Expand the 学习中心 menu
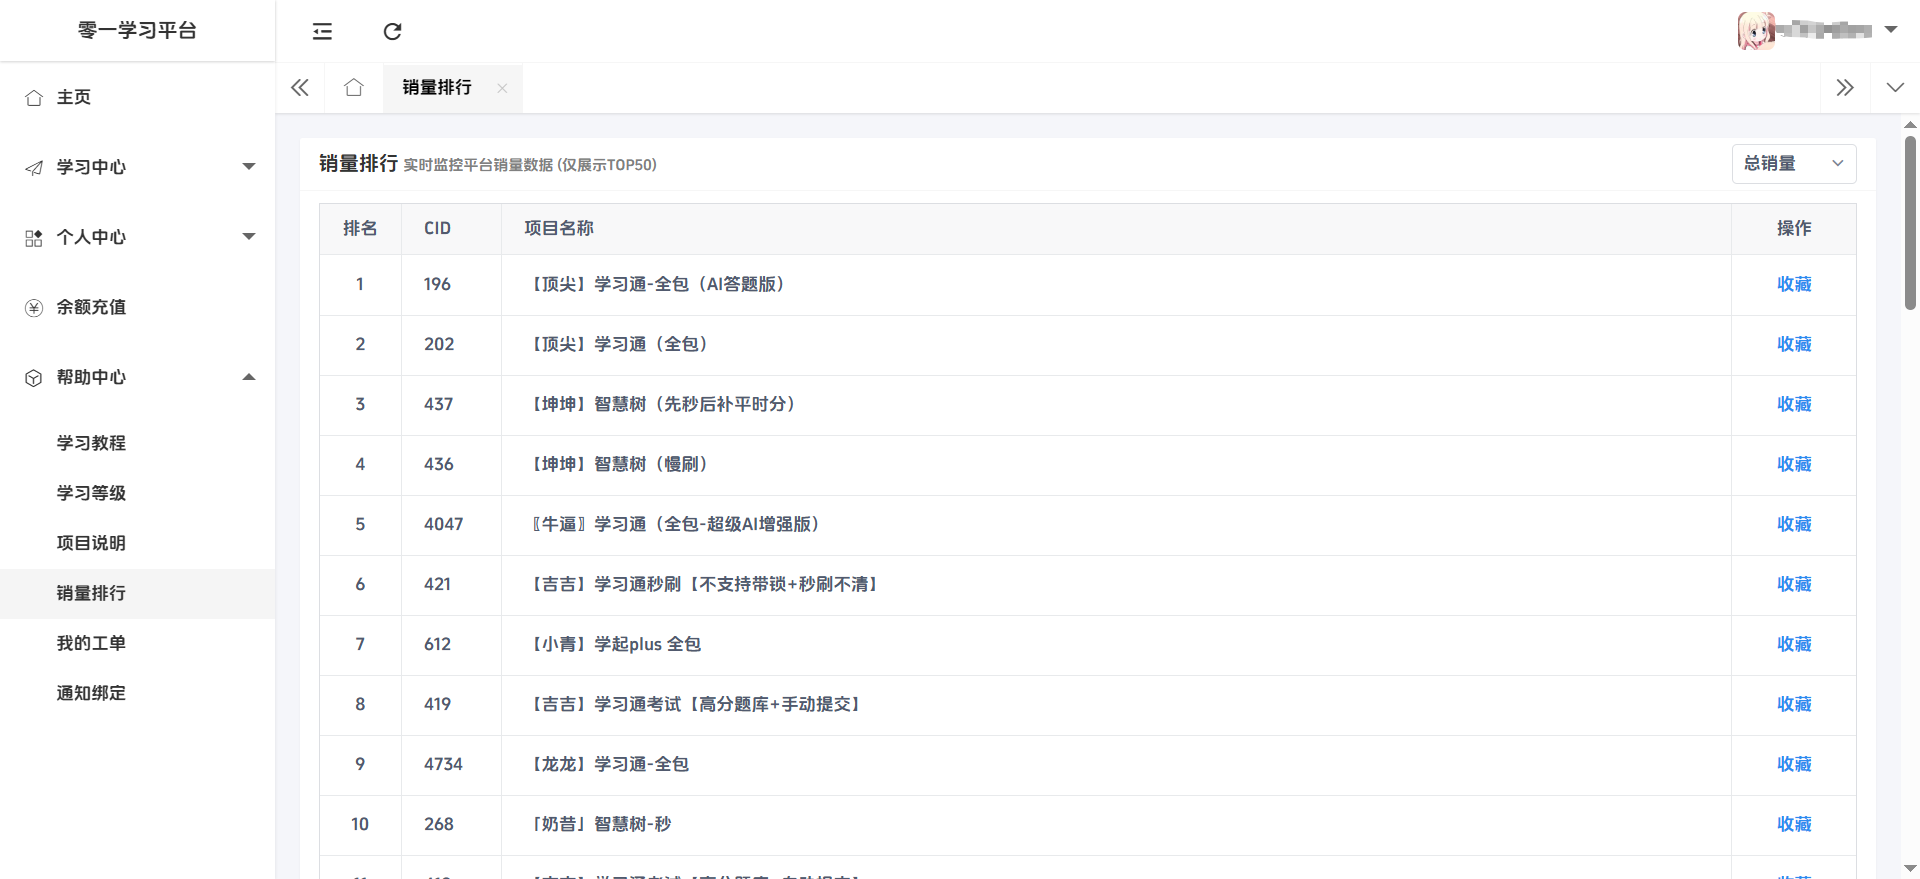Viewport: 1920px width, 879px height. click(138, 167)
